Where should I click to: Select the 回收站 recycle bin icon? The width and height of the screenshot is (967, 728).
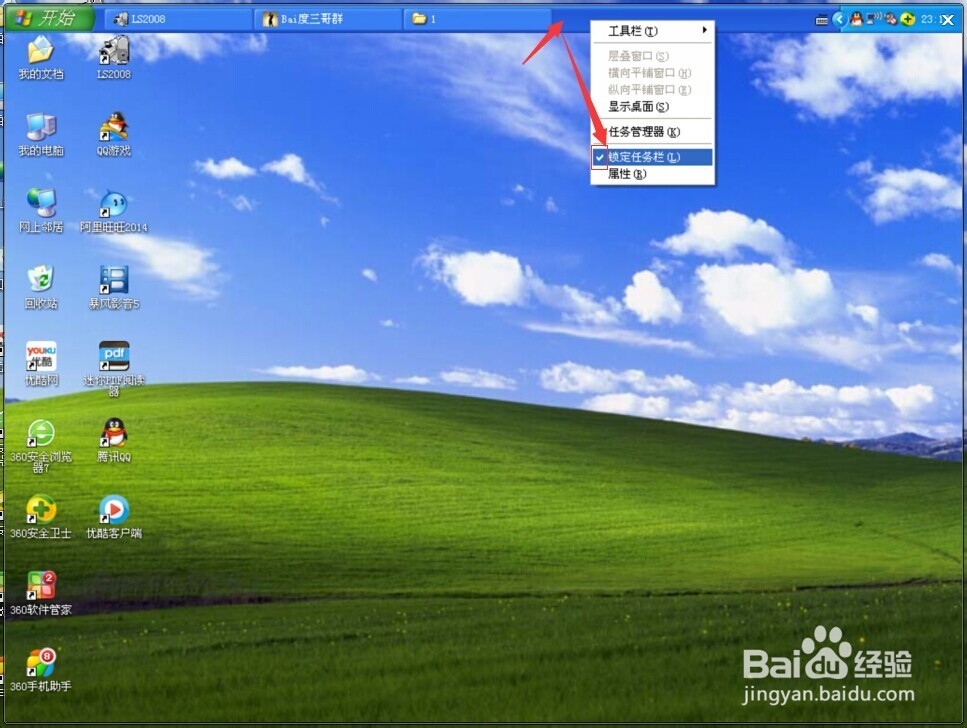41,287
